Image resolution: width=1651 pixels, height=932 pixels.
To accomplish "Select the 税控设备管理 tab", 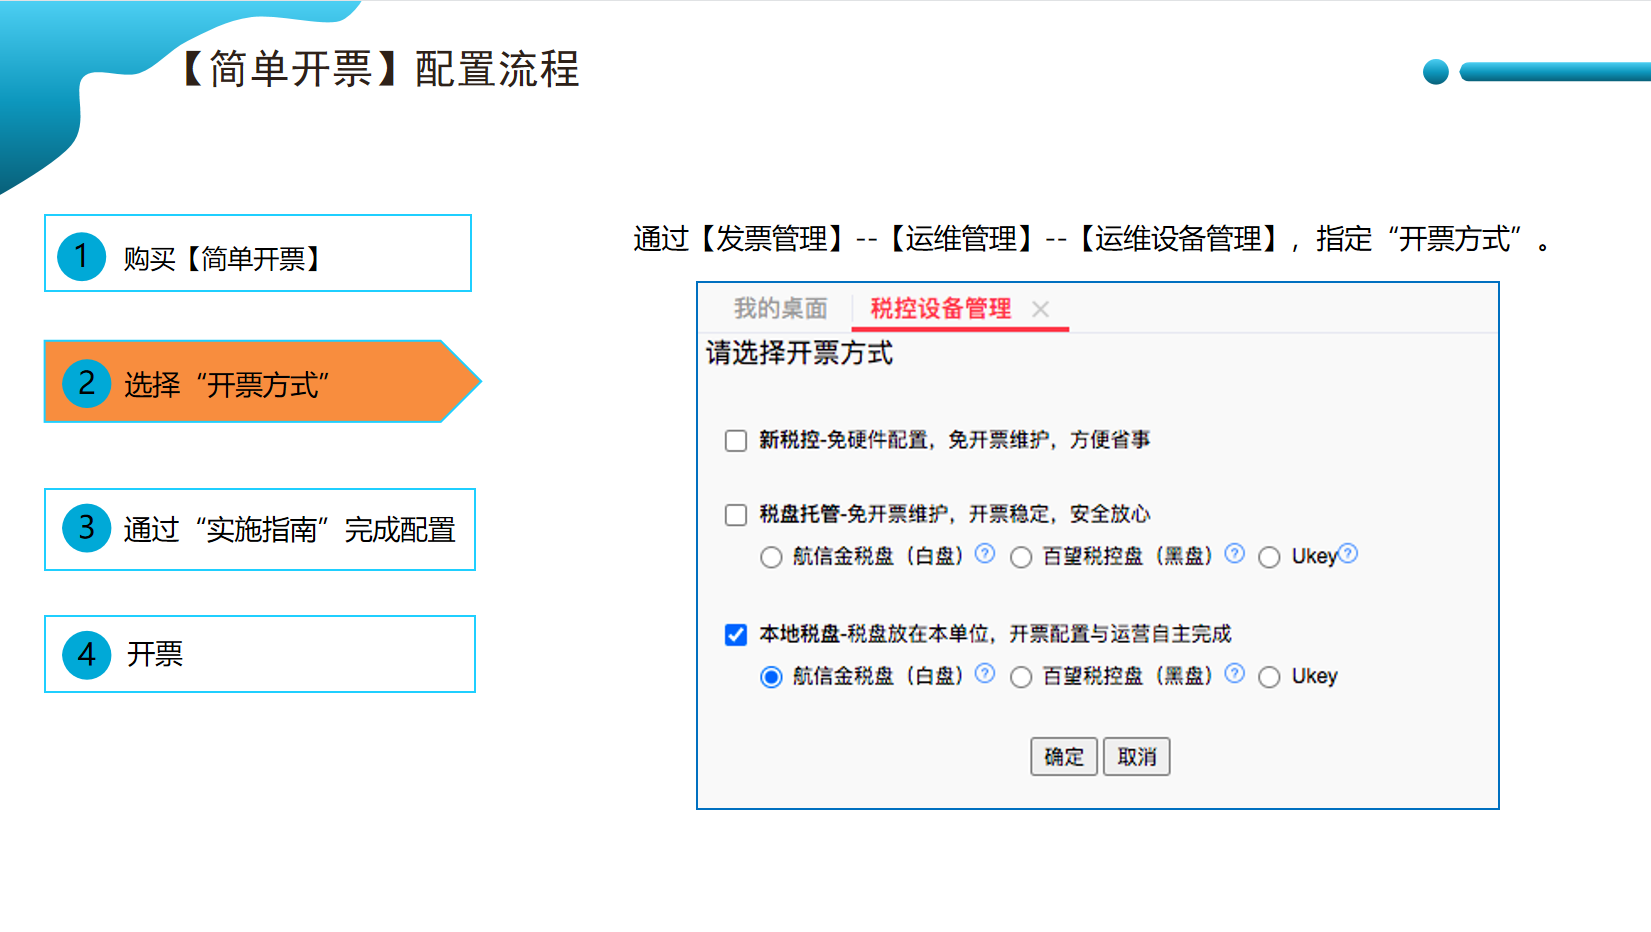I will pyautogui.click(x=941, y=308).
